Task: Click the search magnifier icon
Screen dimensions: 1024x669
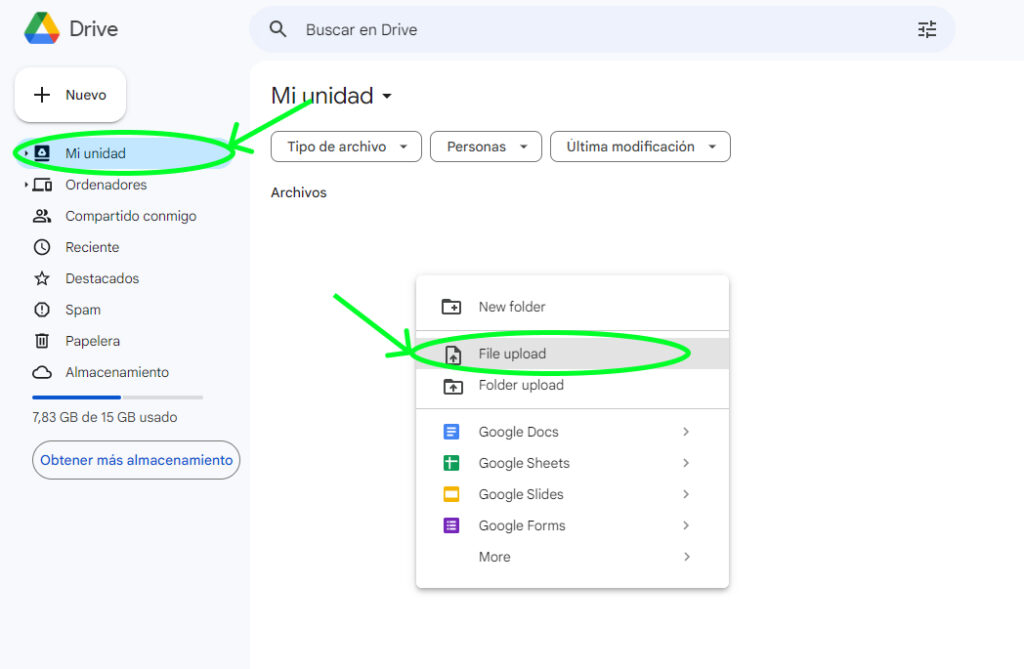Action: tap(278, 29)
